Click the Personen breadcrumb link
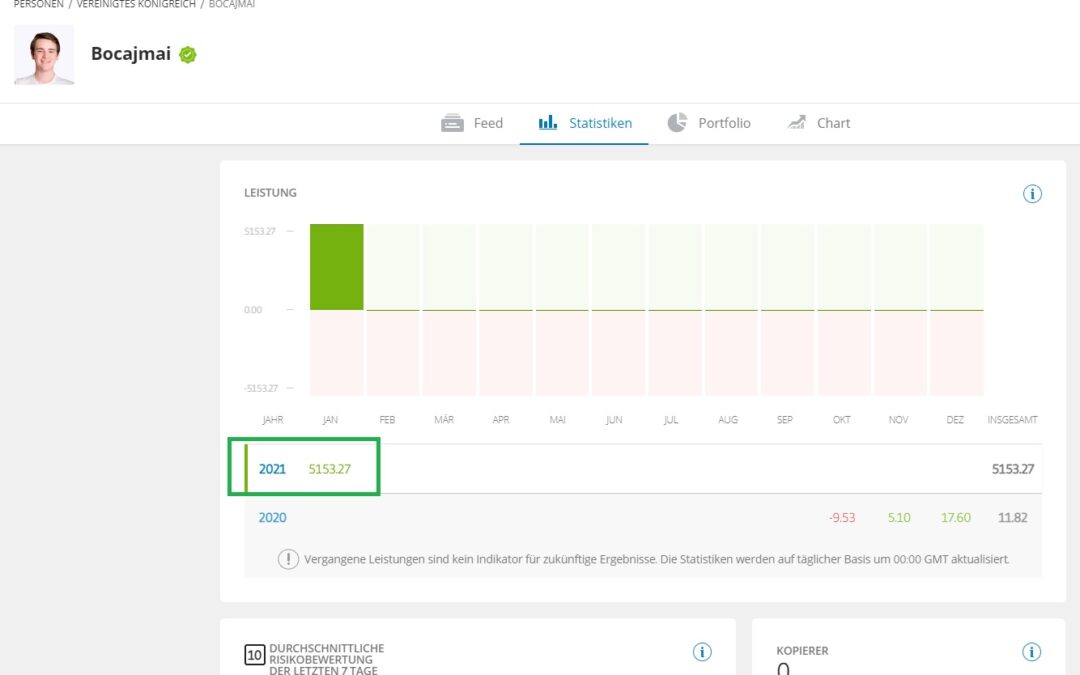Image resolution: width=1080 pixels, height=675 pixels. tap(38, 4)
